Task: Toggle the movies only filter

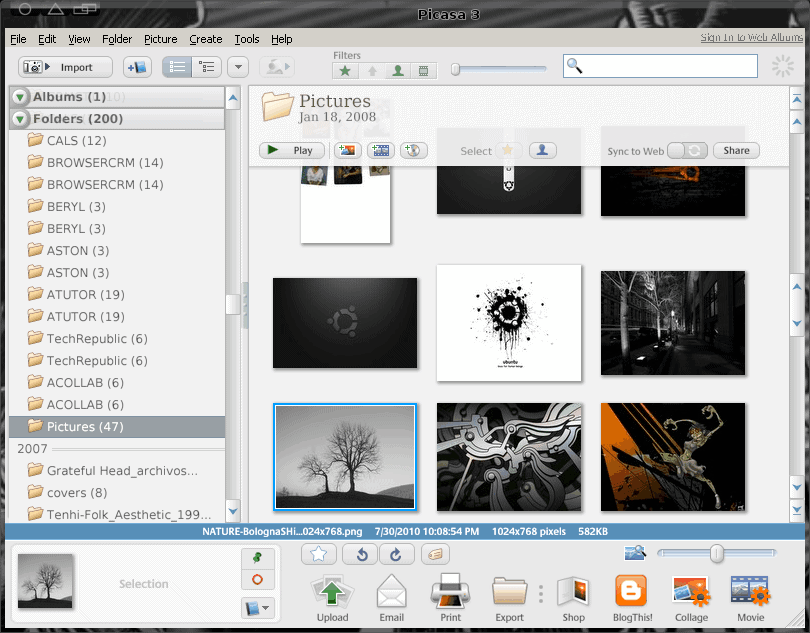Action: pos(424,71)
